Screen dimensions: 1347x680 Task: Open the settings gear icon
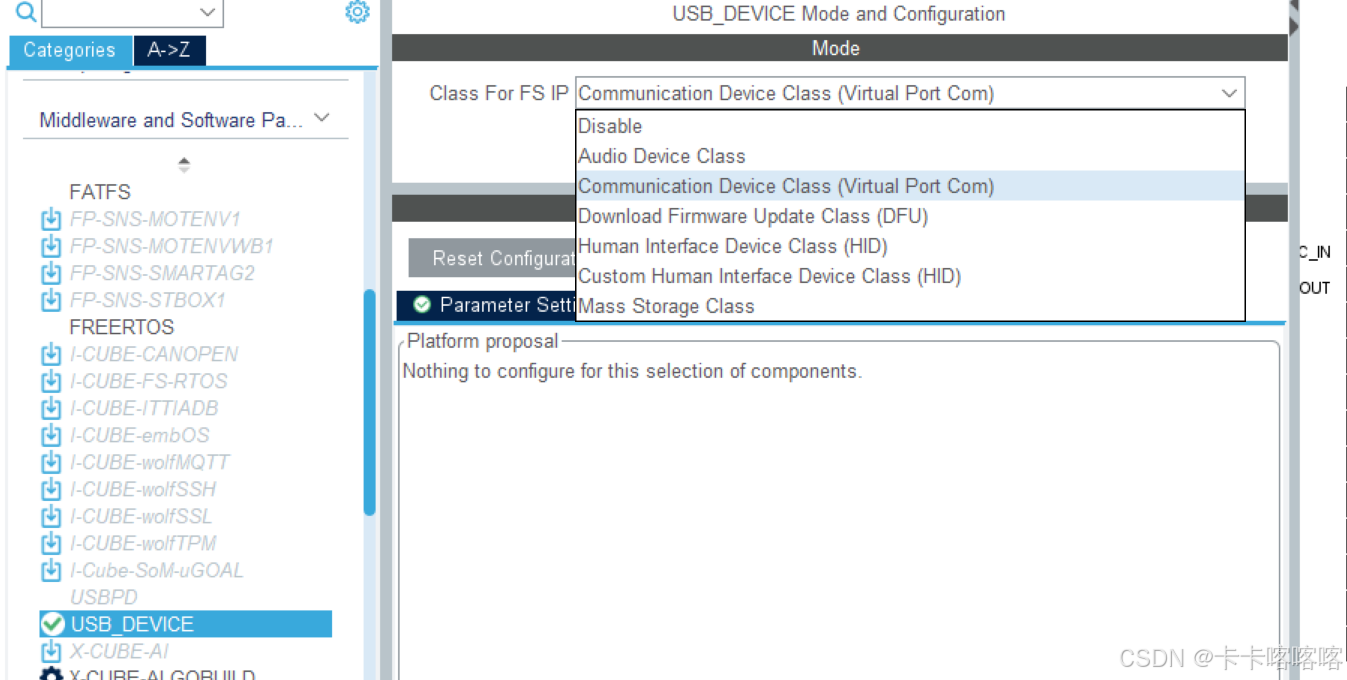click(357, 13)
